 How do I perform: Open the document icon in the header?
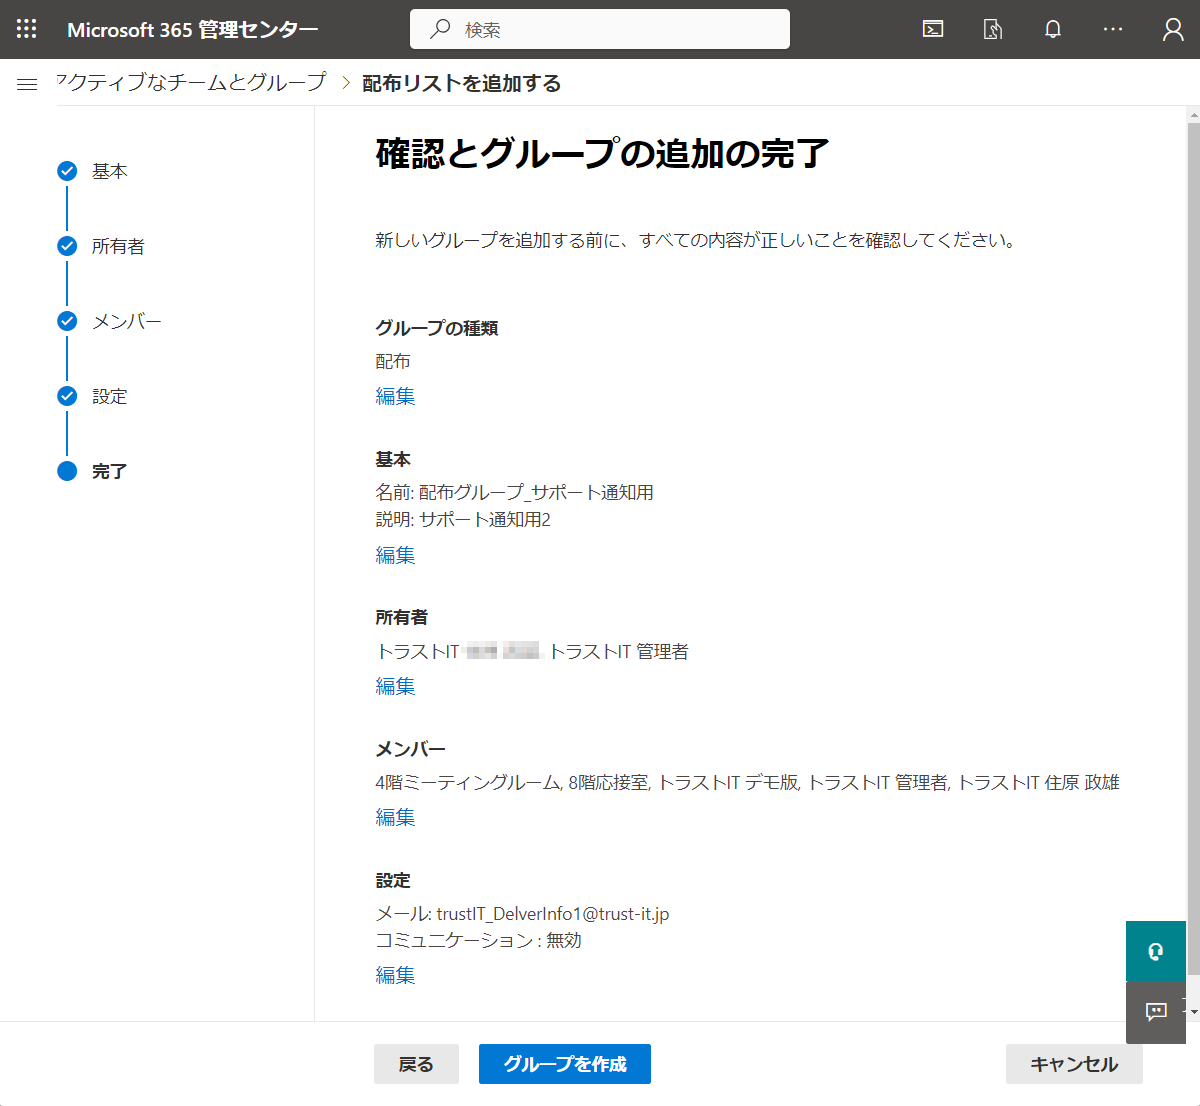(x=993, y=29)
